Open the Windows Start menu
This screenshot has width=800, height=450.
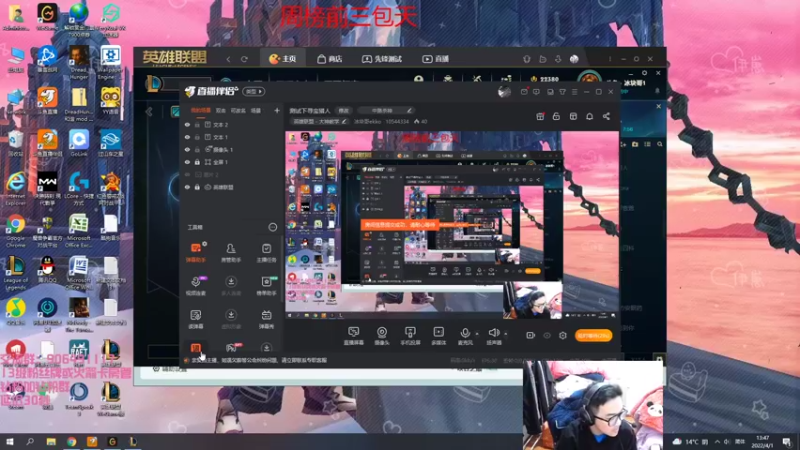coord(9,442)
